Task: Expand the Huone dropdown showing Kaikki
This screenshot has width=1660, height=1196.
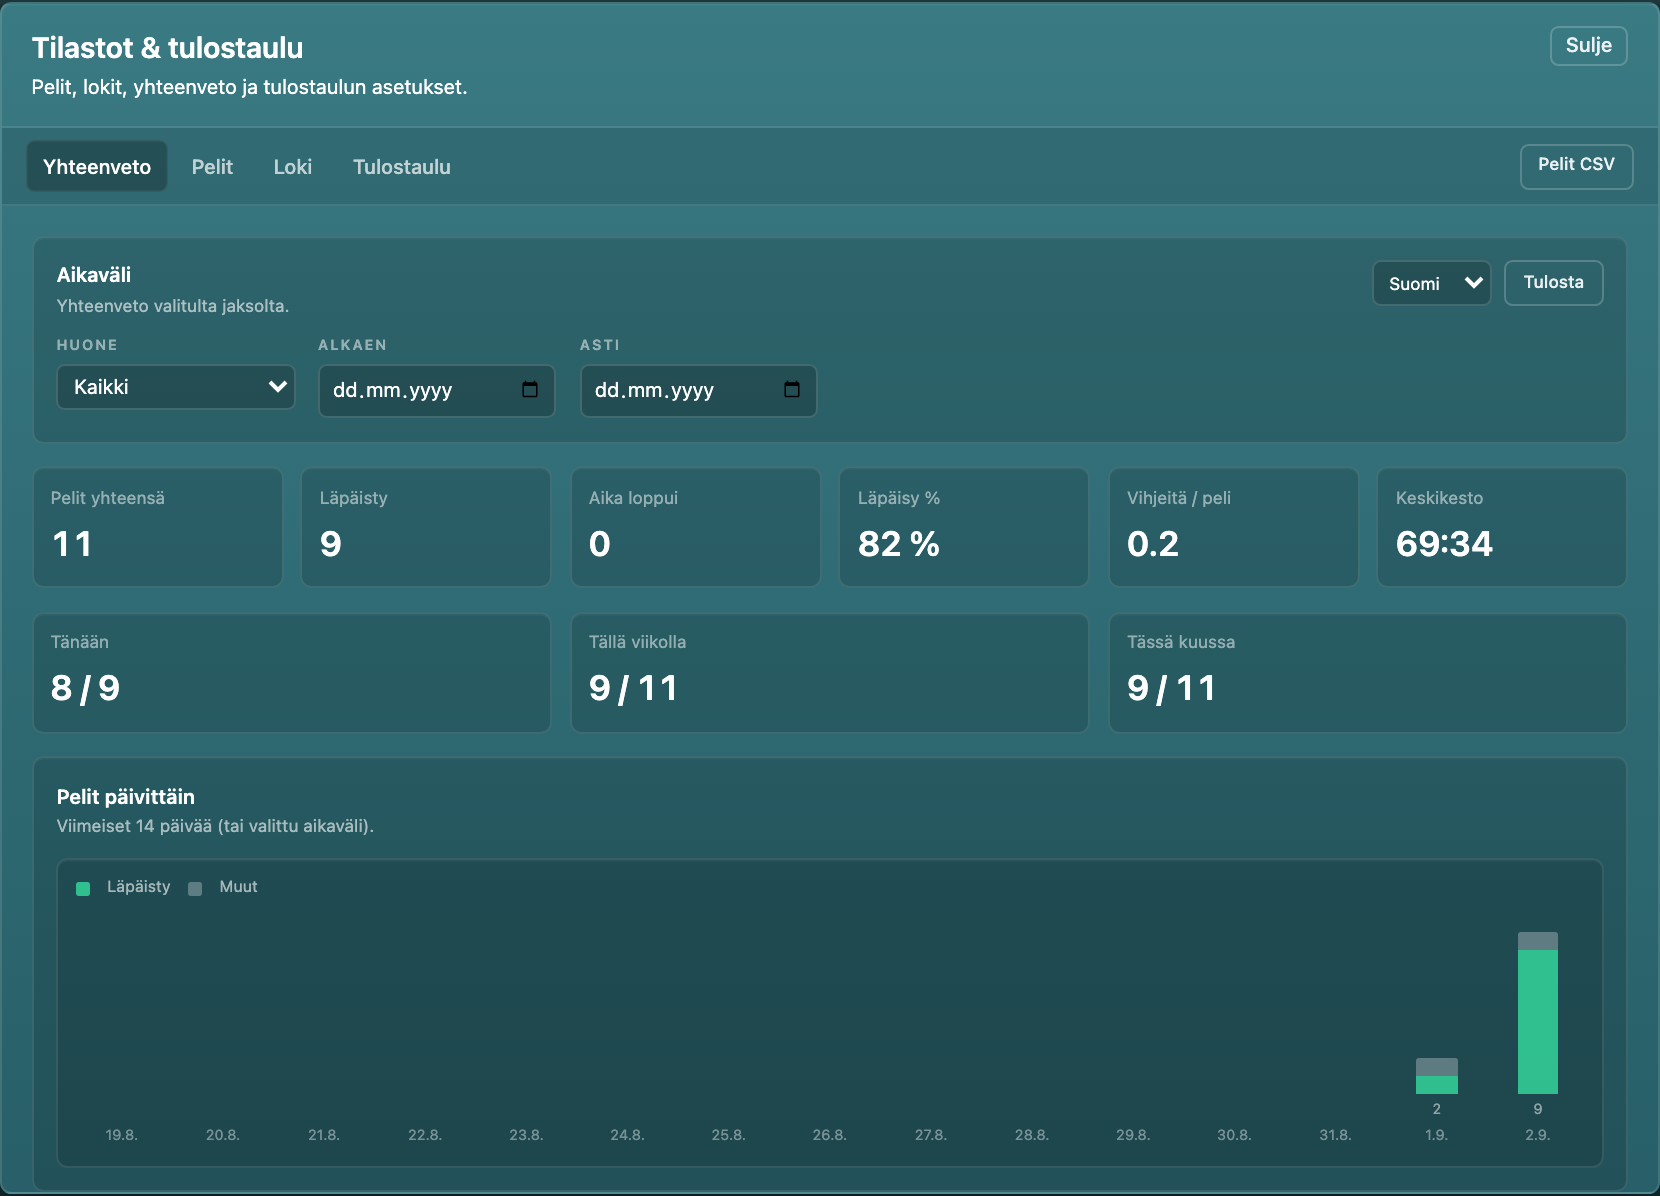Action: coord(176,387)
